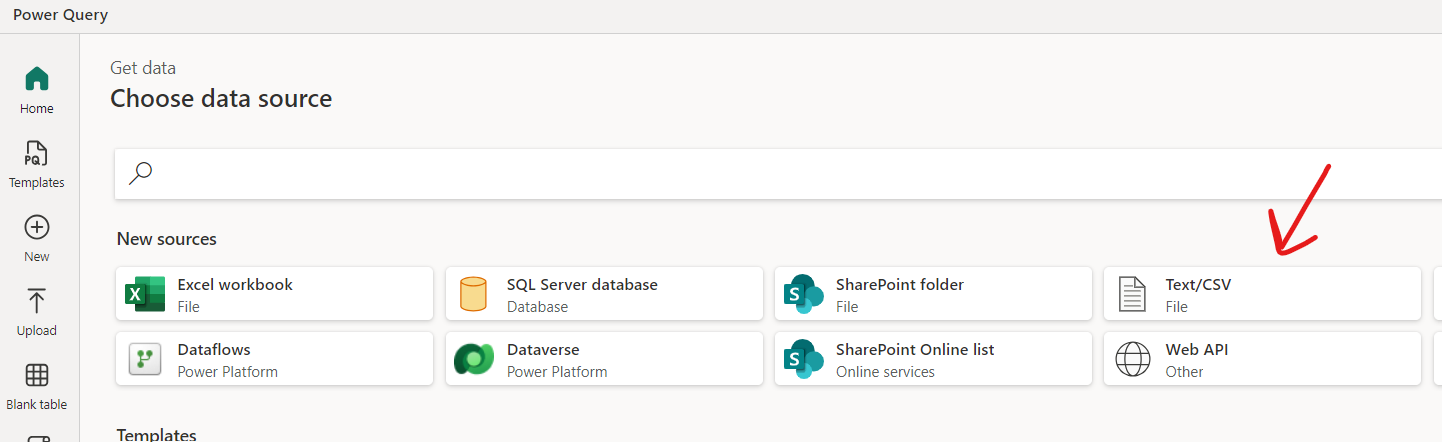
Task: Click the SharePoint folder icon
Action: click(803, 294)
